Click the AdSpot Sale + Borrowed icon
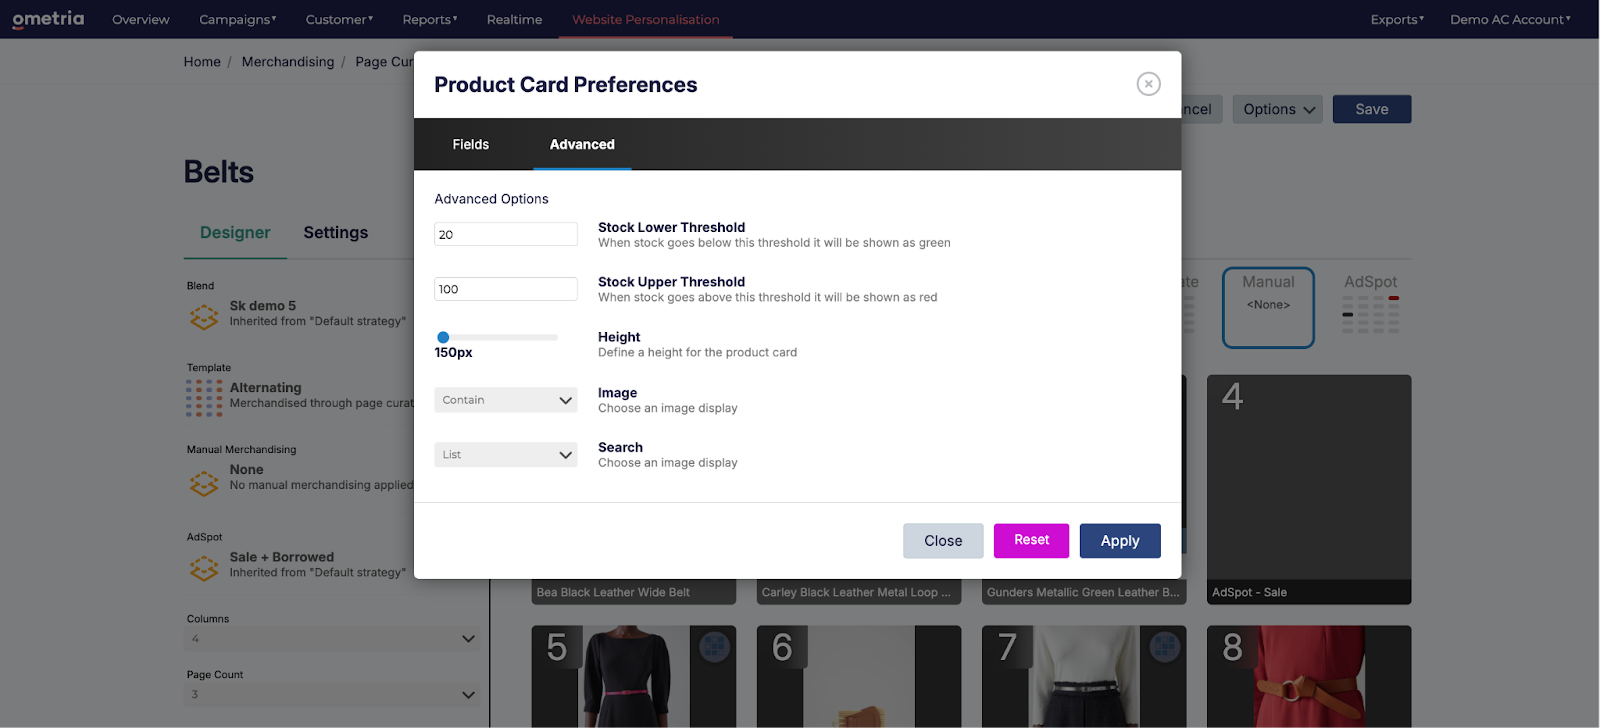This screenshot has width=1600, height=728. coord(204,568)
